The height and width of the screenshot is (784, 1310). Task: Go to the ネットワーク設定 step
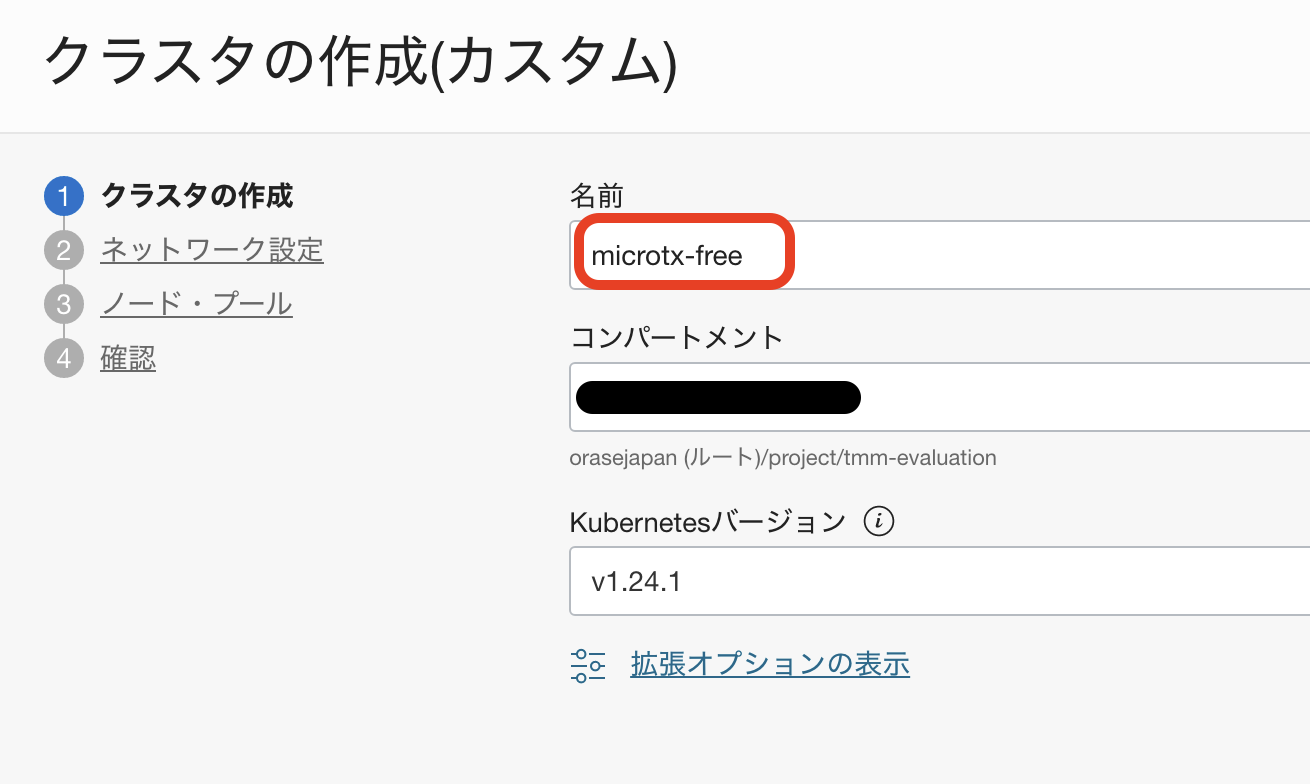[212, 250]
